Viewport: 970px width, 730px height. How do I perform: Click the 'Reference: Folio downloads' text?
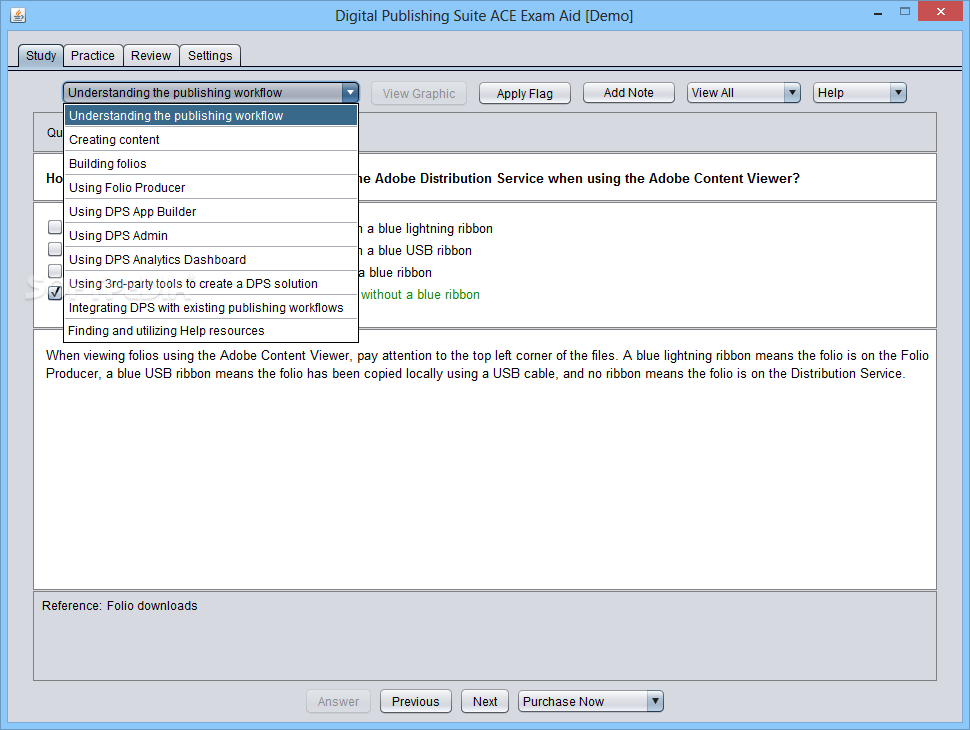pyautogui.click(x=119, y=606)
